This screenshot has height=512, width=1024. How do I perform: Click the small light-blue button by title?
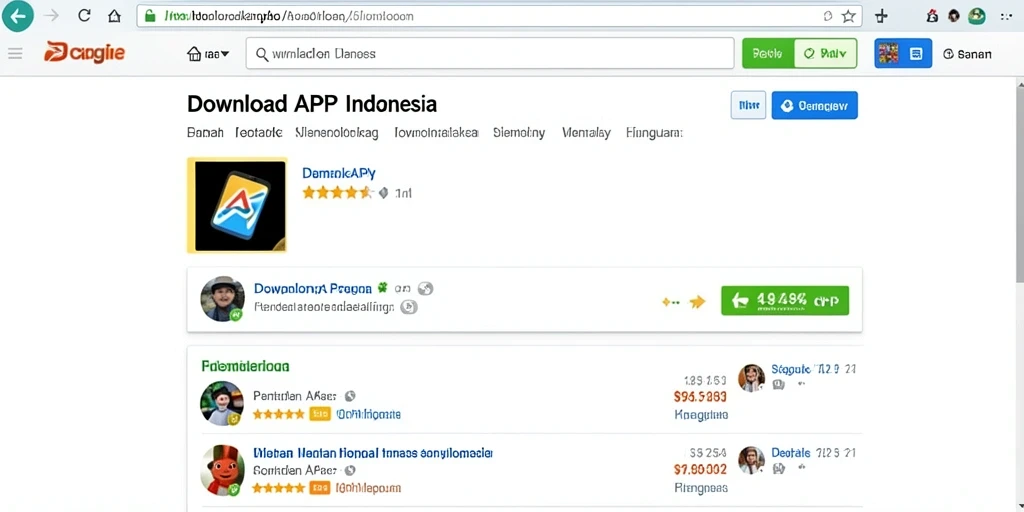click(x=748, y=105)
